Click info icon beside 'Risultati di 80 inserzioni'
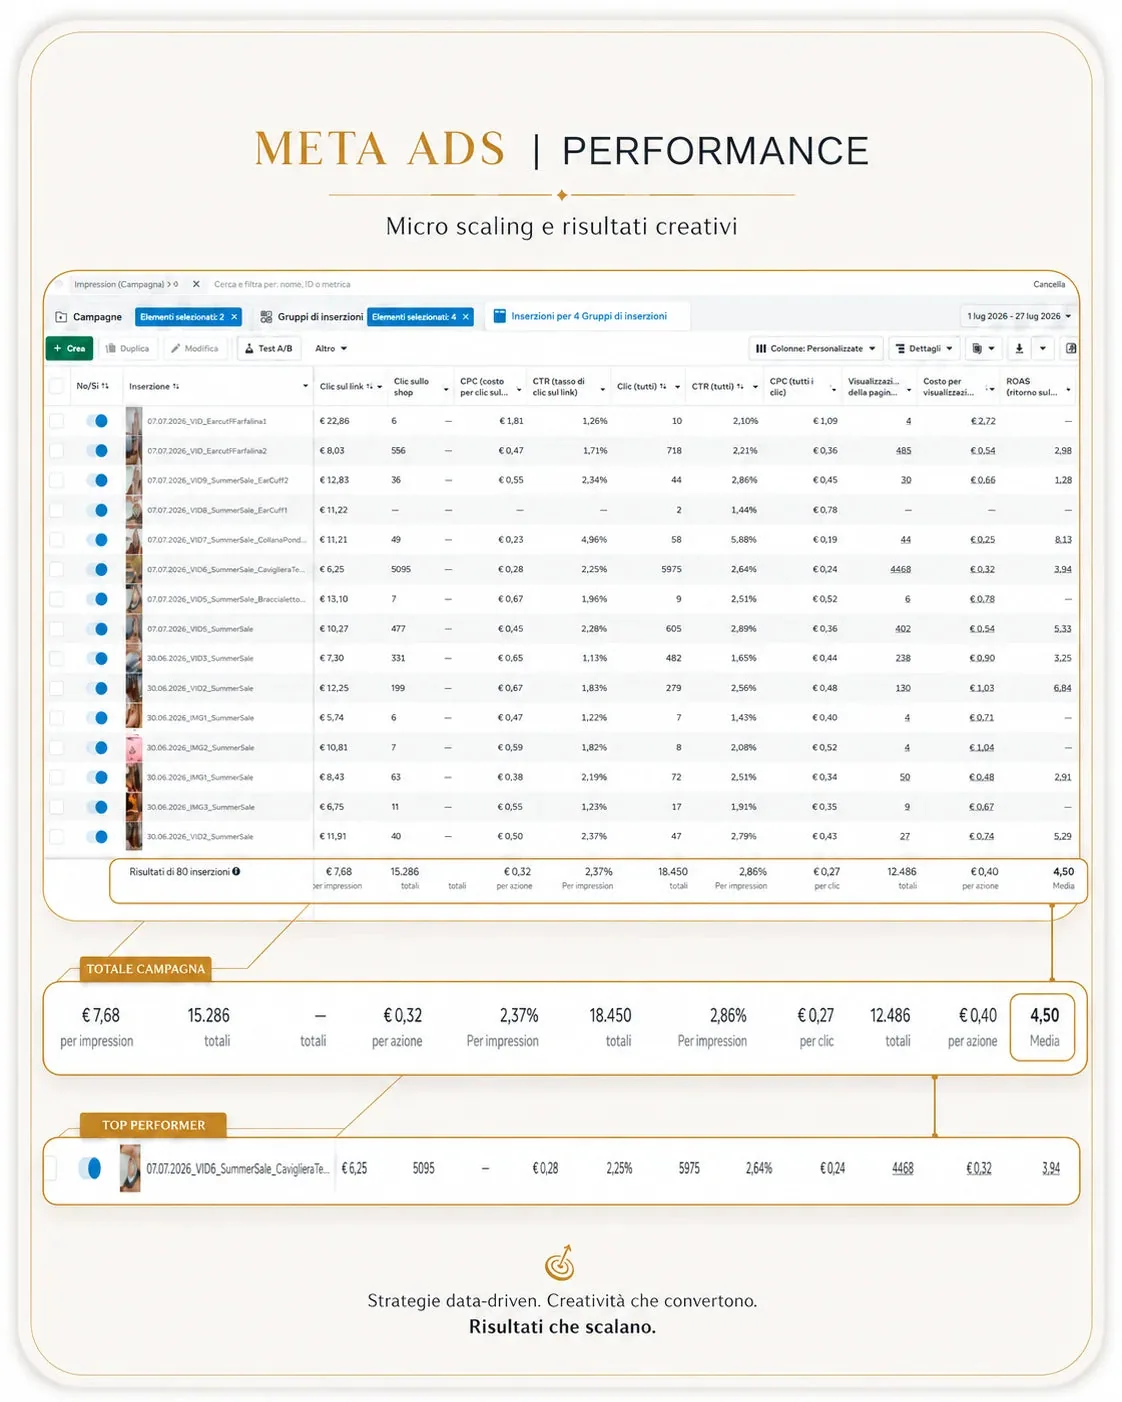The height and width of the screenshot is (1402, 1122). click(x=236, y=872)
